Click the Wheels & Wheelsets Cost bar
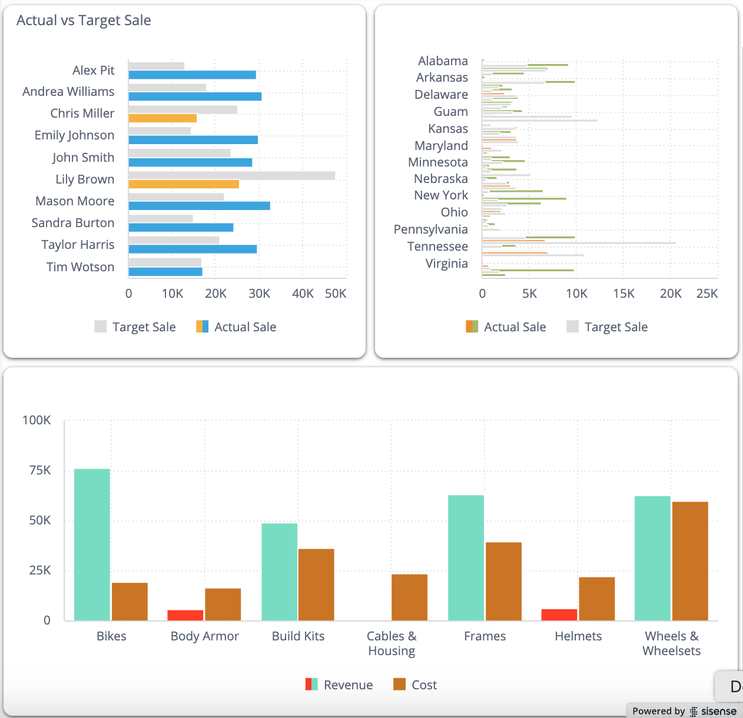This screenshot has width=743, height=718. 690,560
